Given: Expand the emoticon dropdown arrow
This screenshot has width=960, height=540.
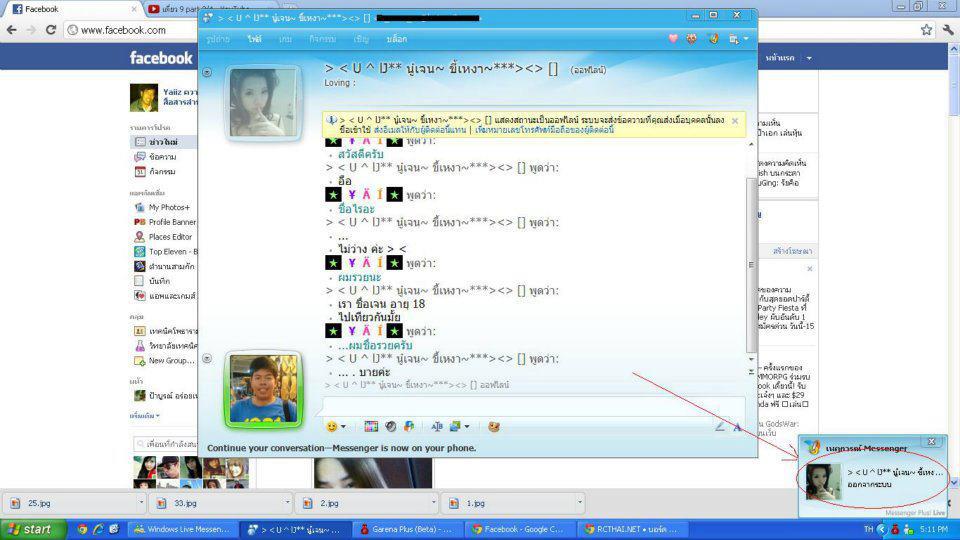Looking at the screenshot, I should pyautogui.click(x=344, y=428).
